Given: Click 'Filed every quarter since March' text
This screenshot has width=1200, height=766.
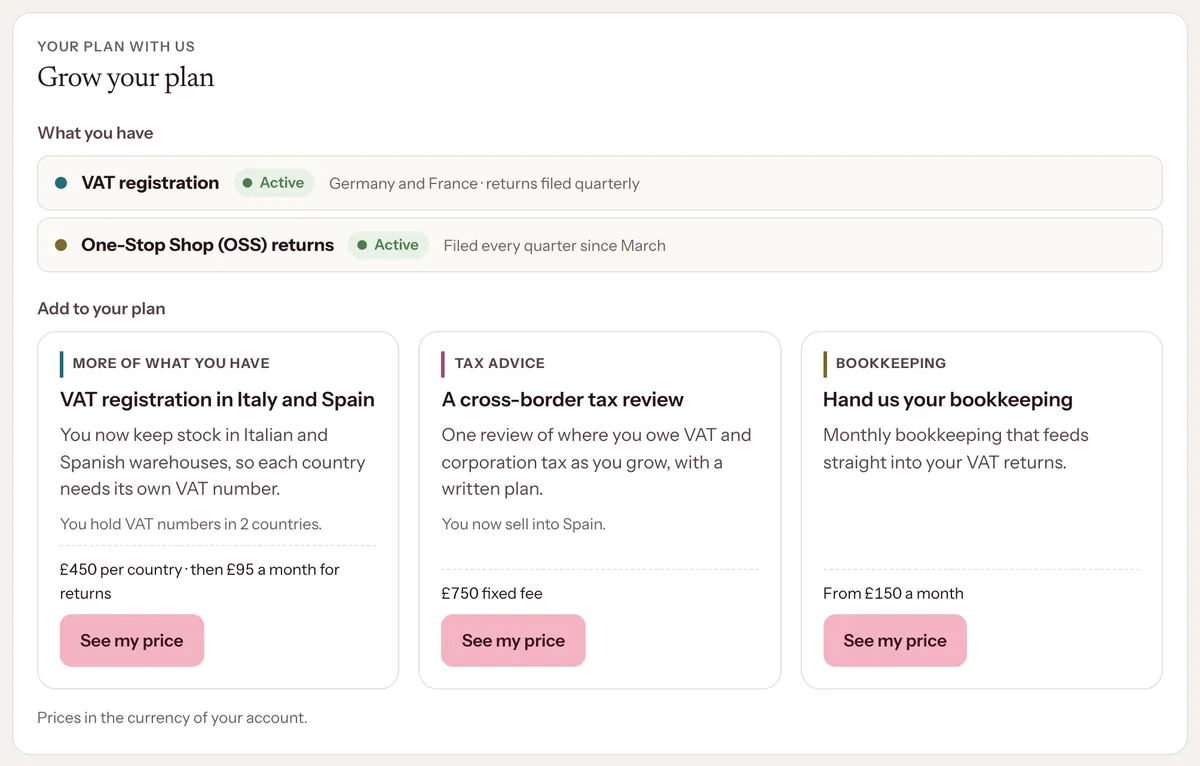Looking at the screenshot, I should (555, 246).
